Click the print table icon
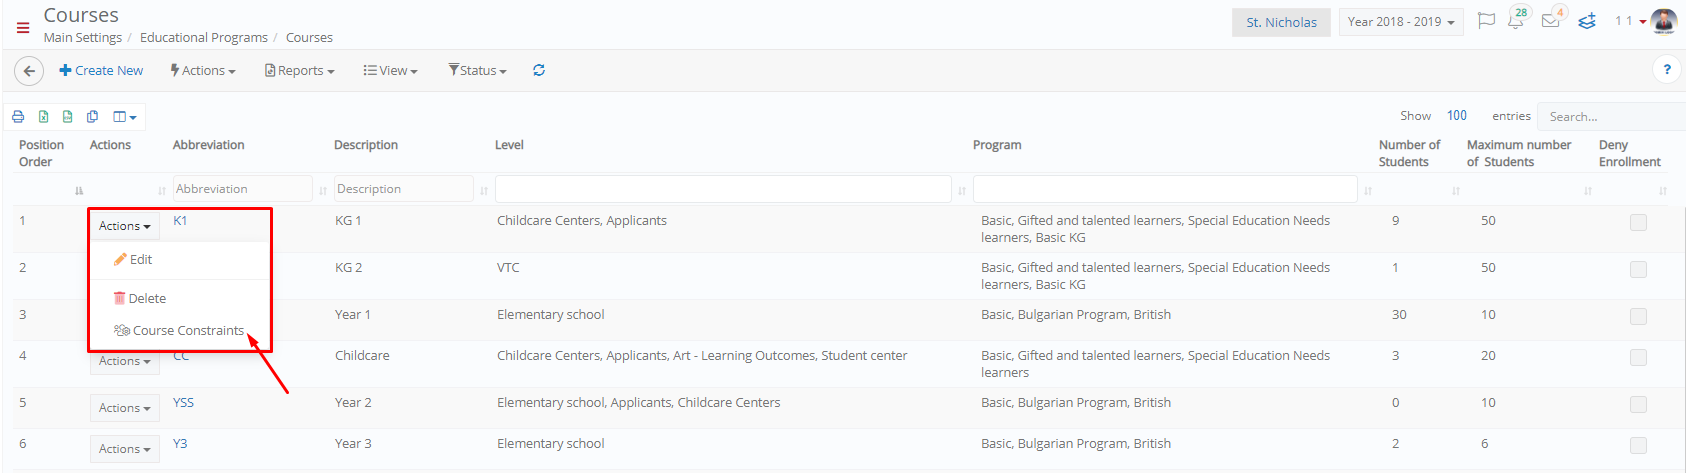The image size is (1686, 473). pos(18,117)
